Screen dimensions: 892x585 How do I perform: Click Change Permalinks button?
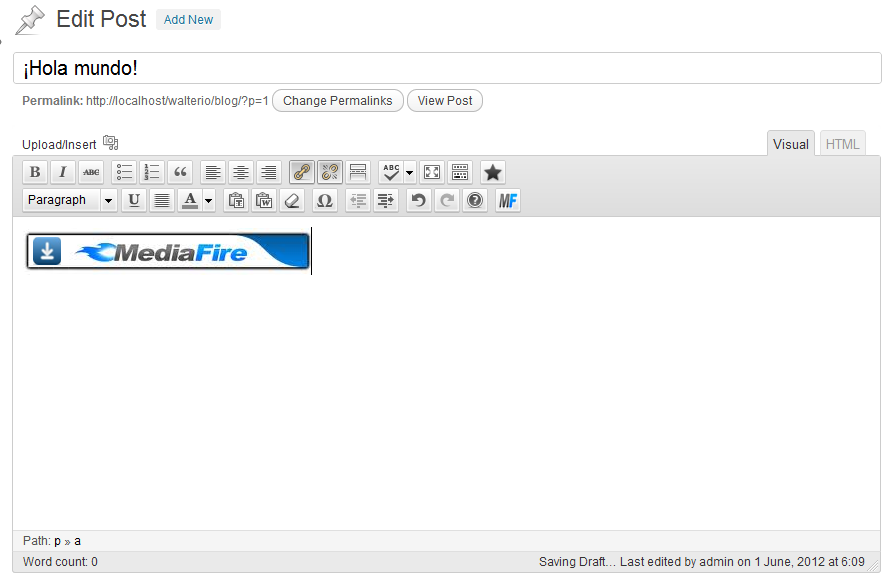[x=338, y=101]
